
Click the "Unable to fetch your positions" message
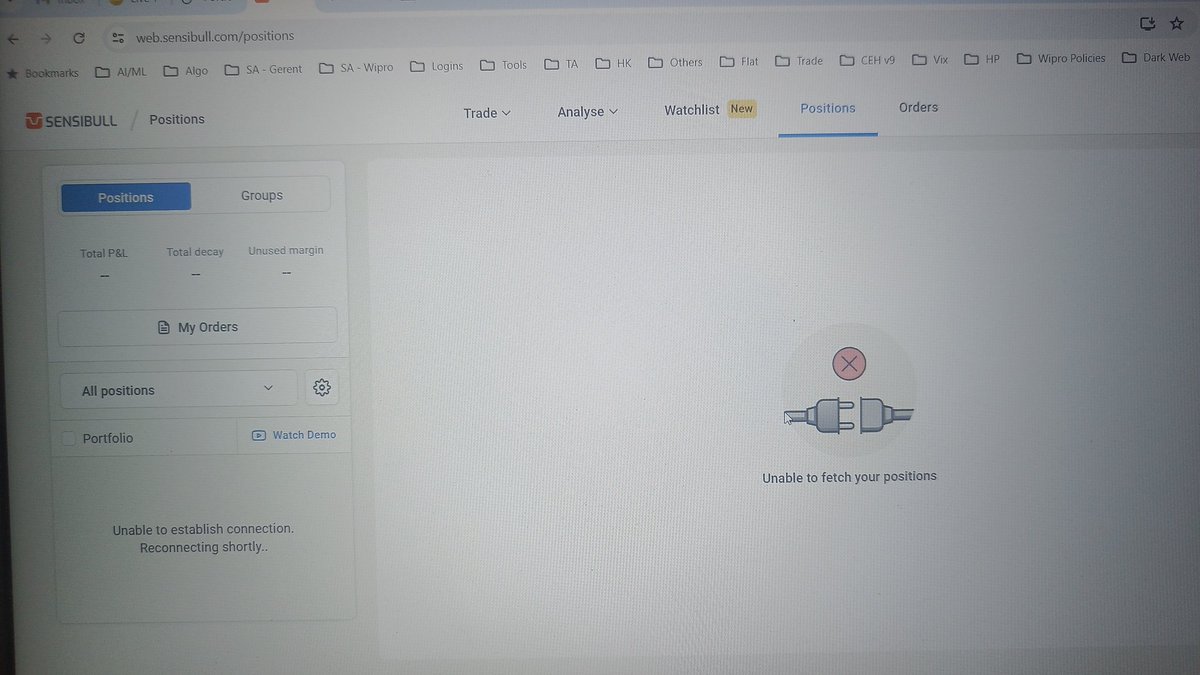click(x=849, y=477)
